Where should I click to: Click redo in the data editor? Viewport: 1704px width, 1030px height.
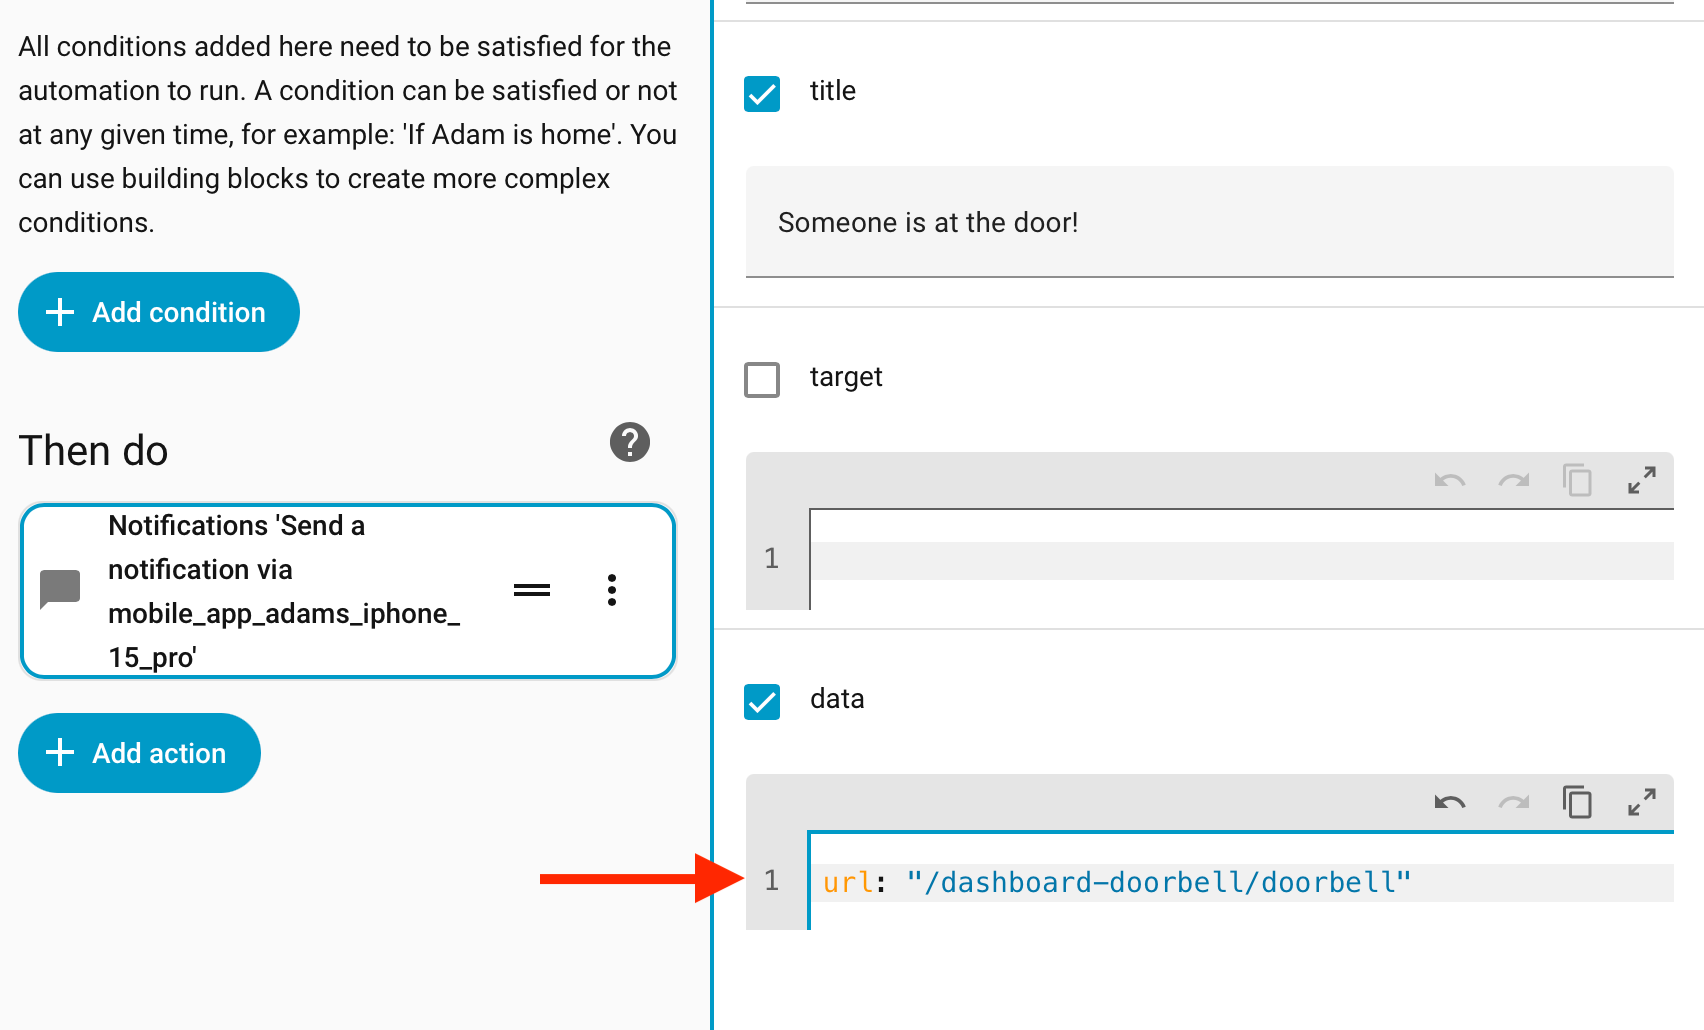tap(1514, 802)
